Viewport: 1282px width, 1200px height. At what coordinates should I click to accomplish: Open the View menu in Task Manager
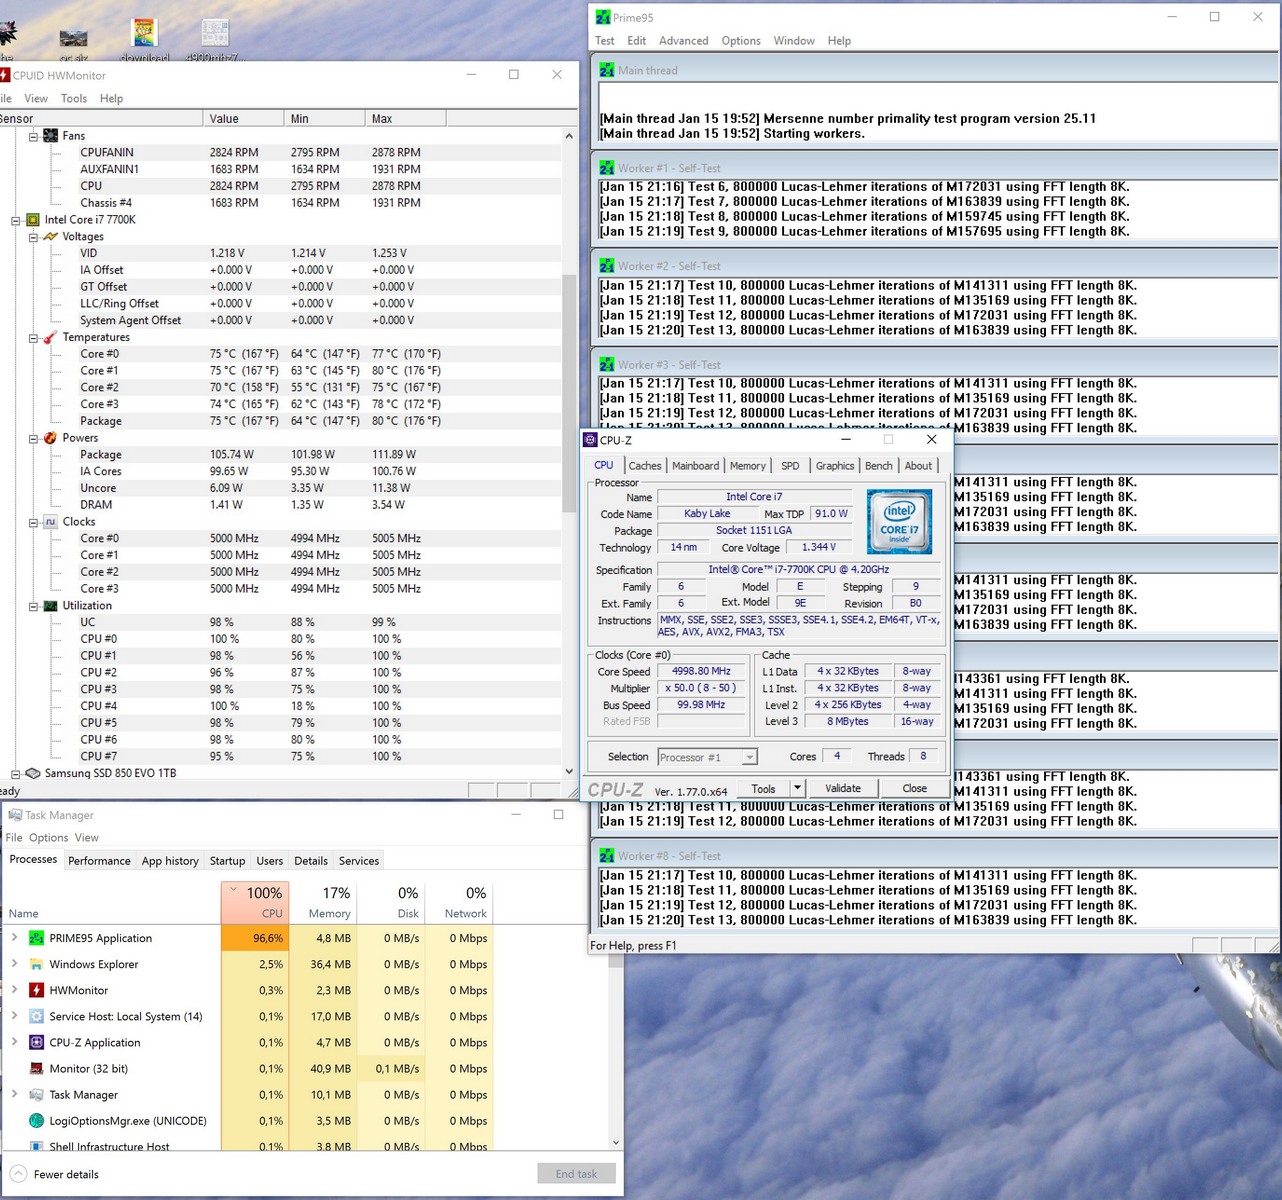[x=86, y=838]
